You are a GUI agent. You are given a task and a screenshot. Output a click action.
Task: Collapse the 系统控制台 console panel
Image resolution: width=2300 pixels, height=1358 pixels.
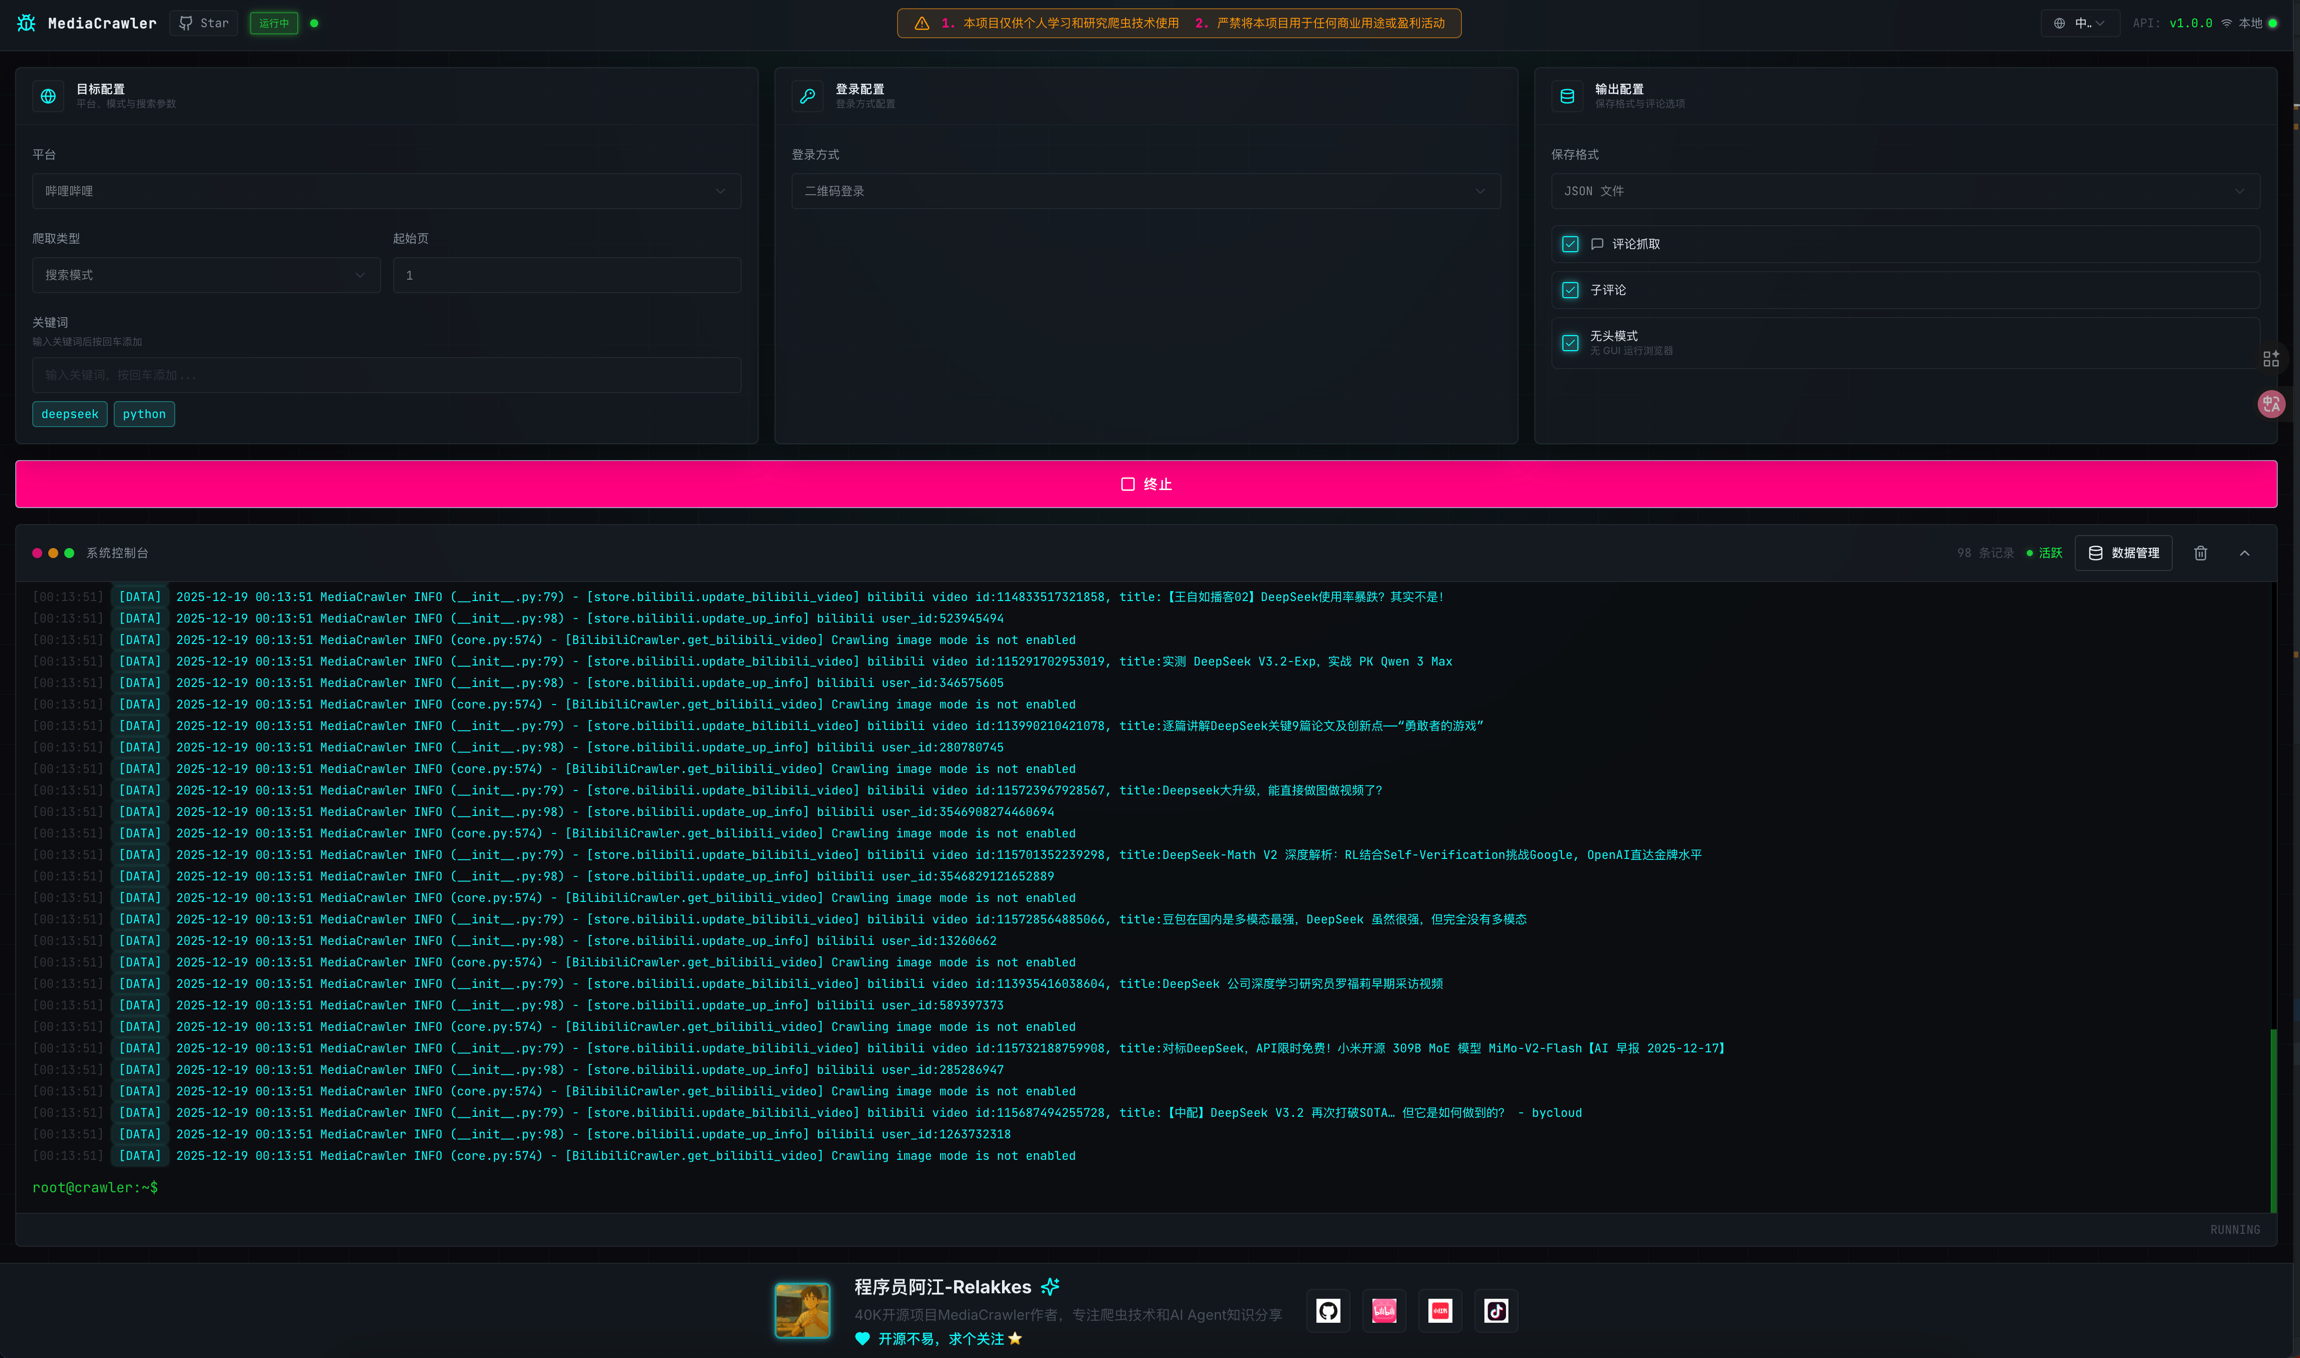tap(2245, 552)
